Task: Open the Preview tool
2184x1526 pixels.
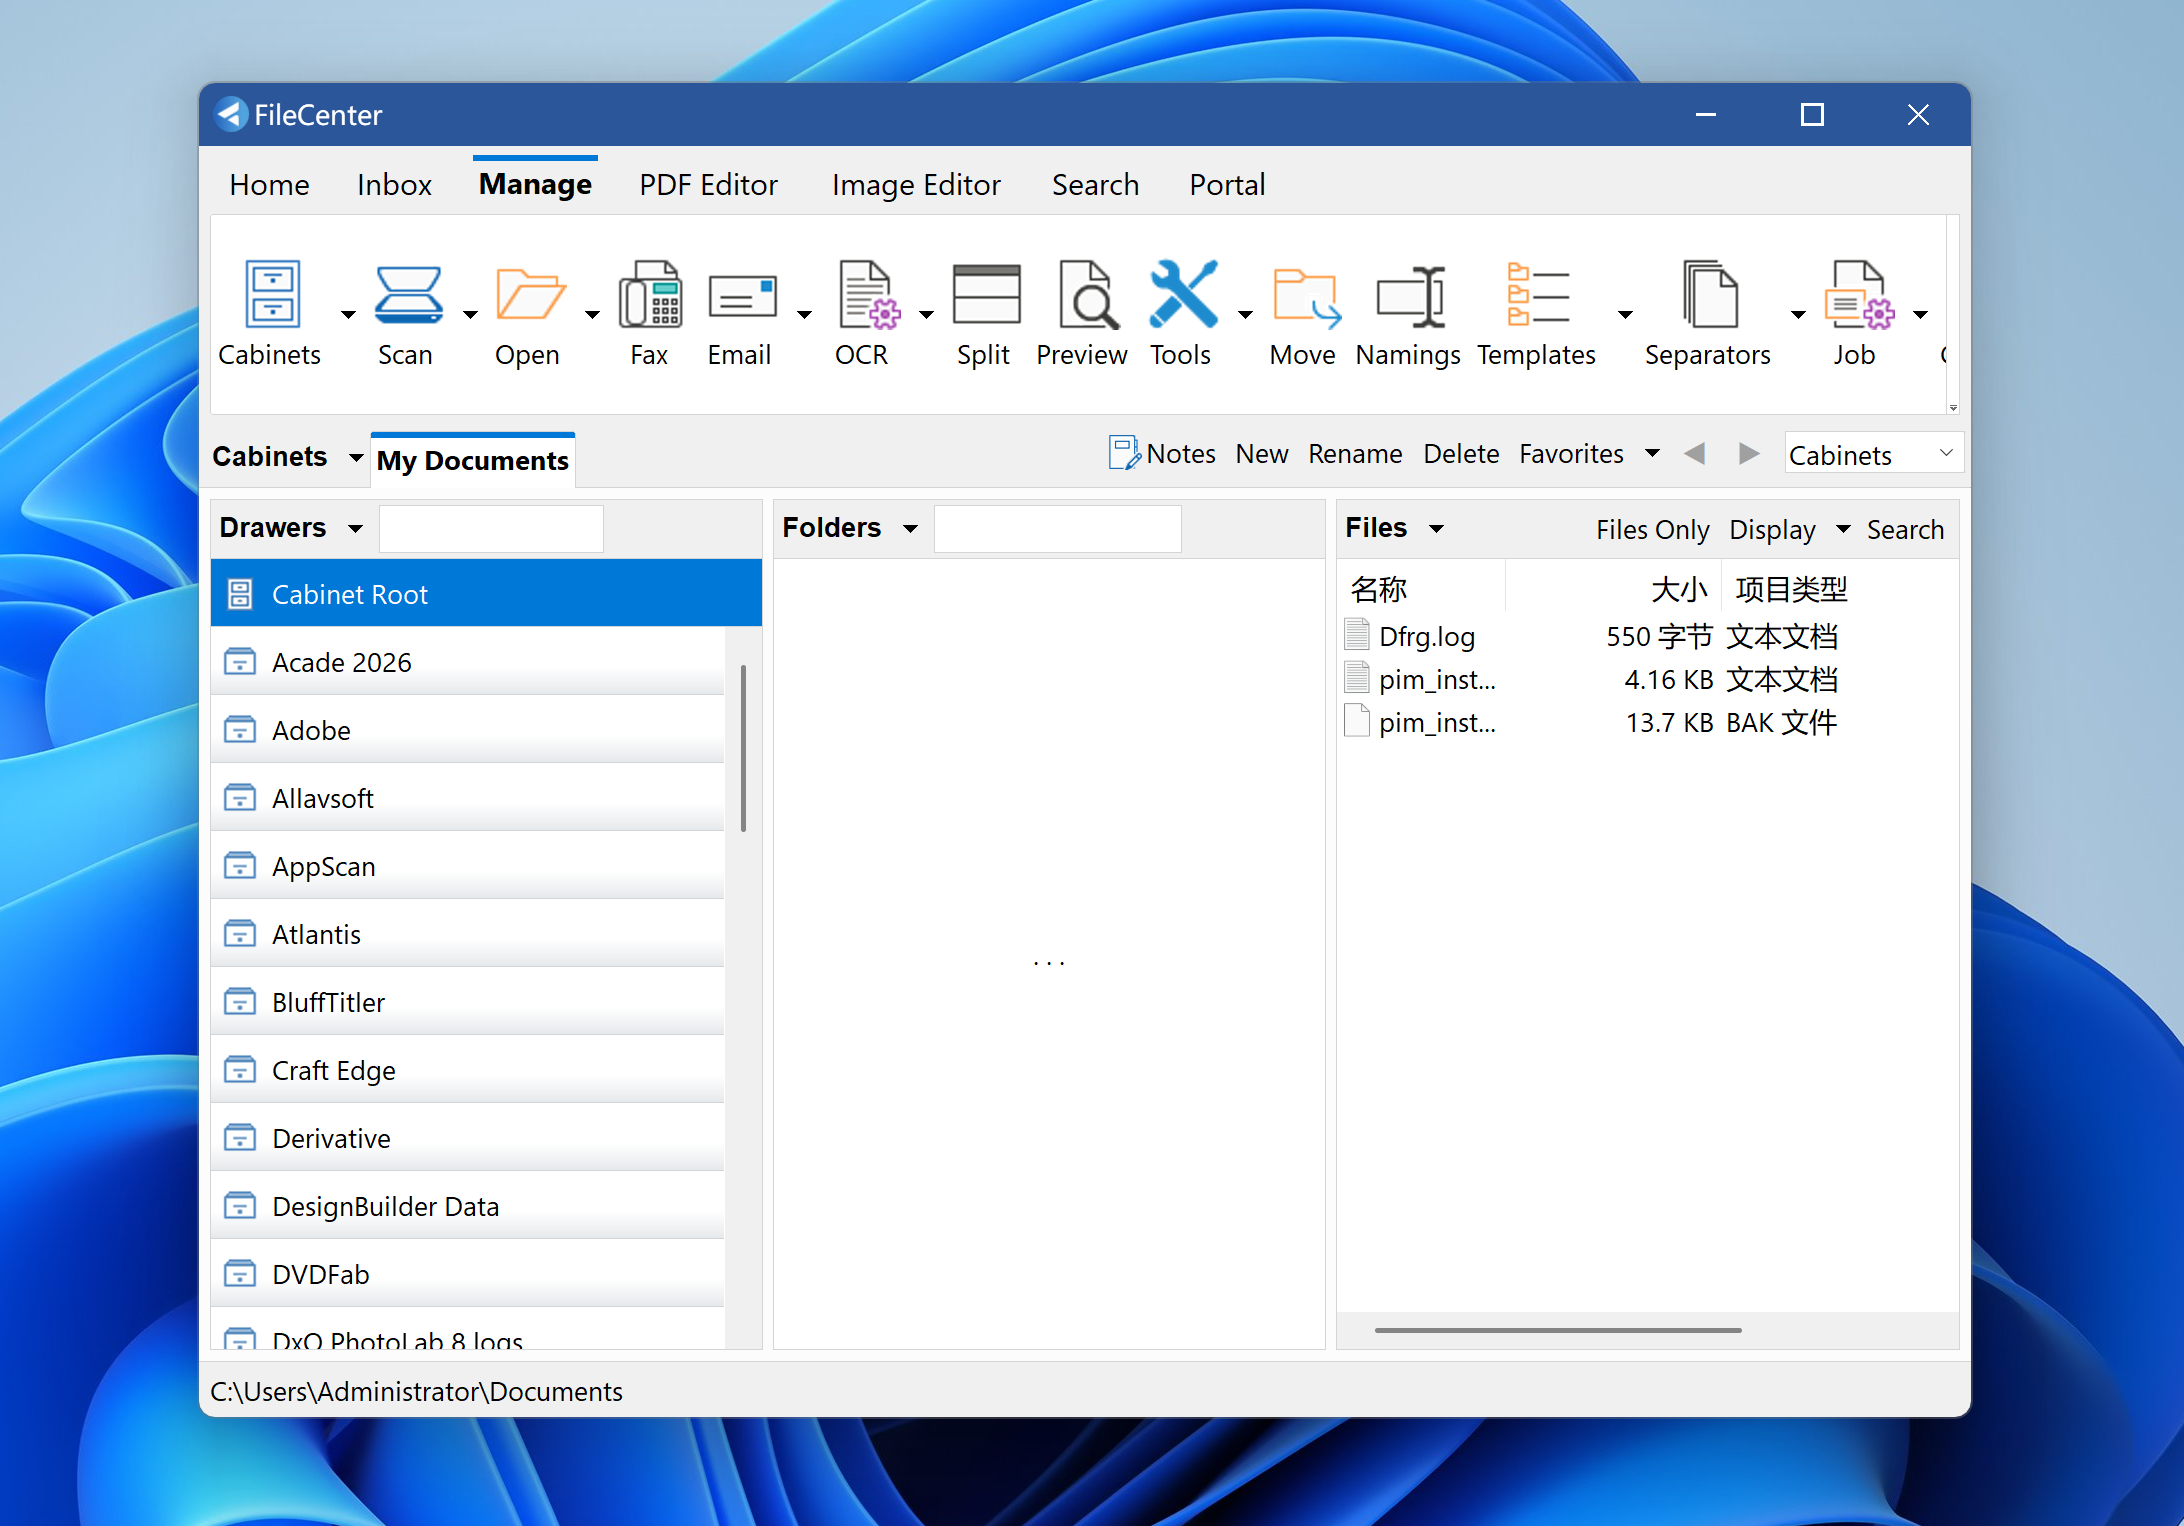Action: pyautogui.click(x=1083, y=313)
